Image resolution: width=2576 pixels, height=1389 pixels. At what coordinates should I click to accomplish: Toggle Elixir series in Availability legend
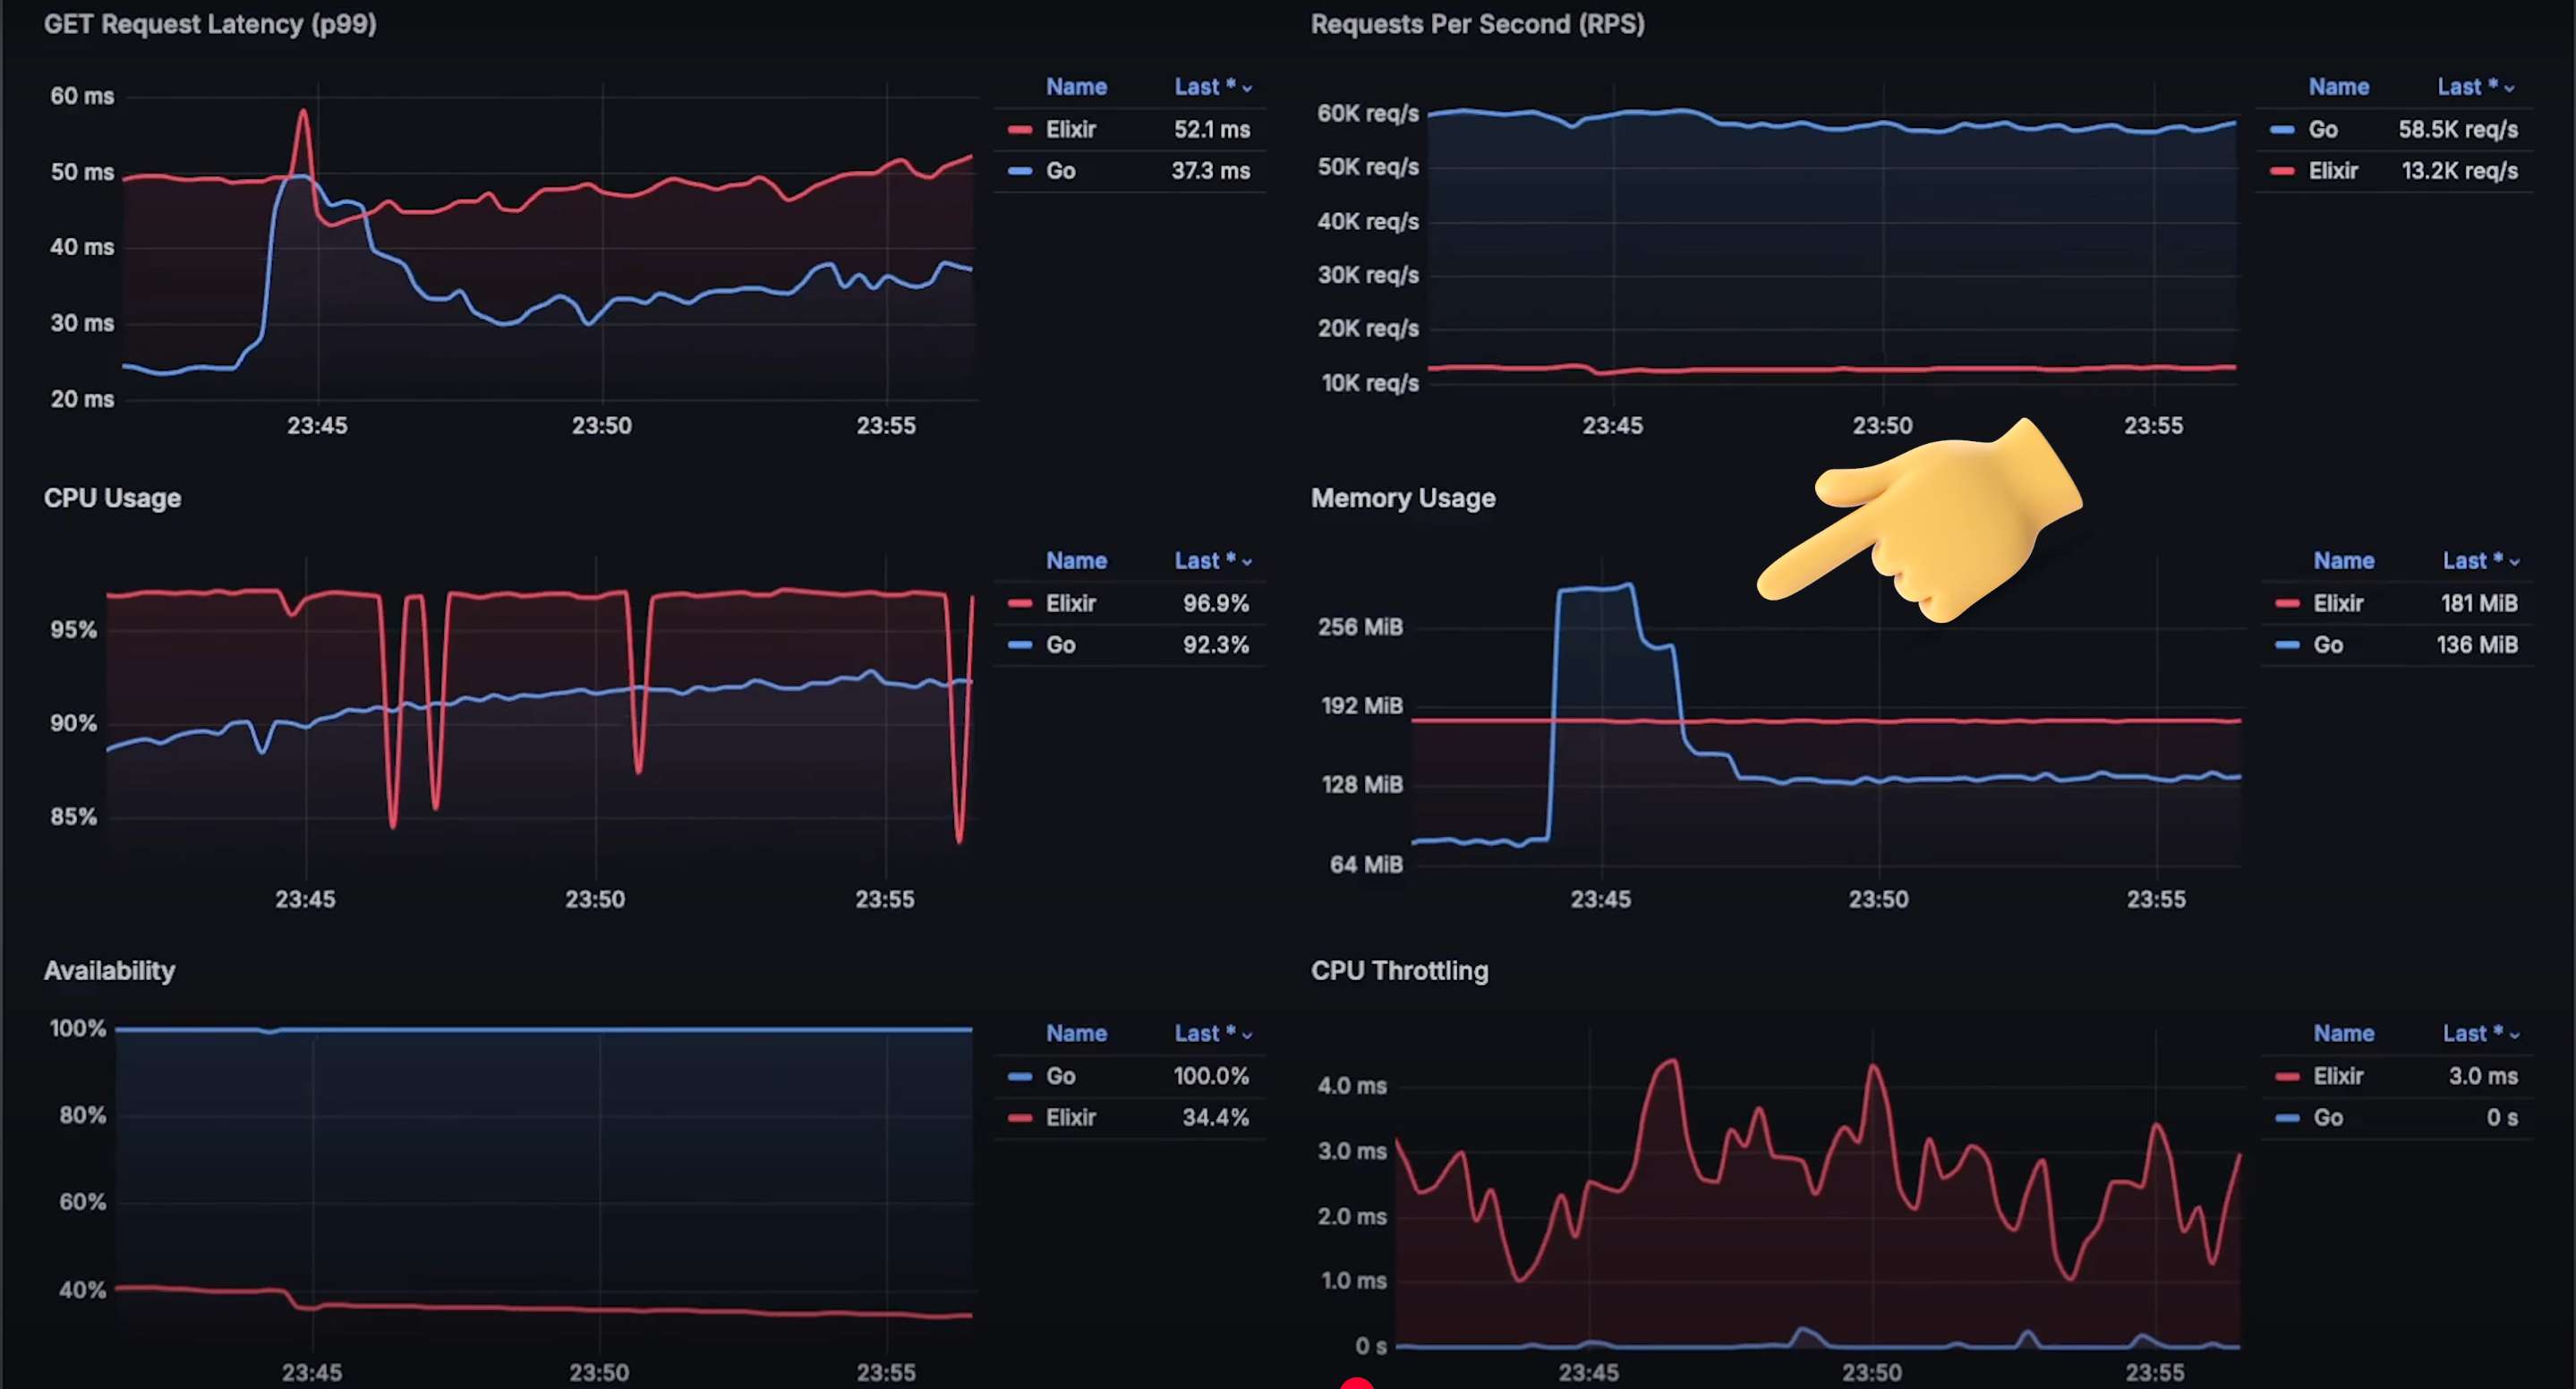(1070, 1117)
